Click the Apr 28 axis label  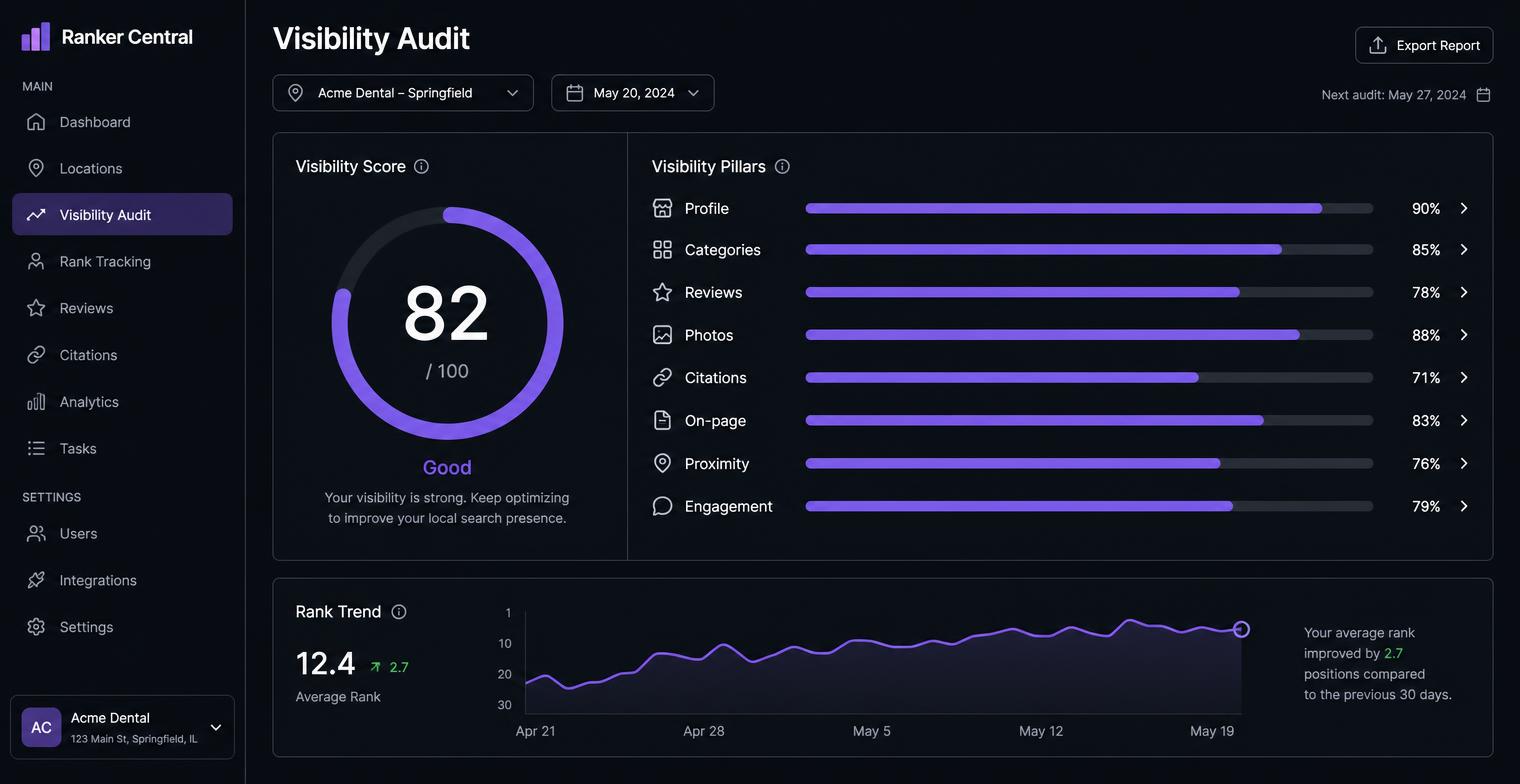(x=704, y=731)
